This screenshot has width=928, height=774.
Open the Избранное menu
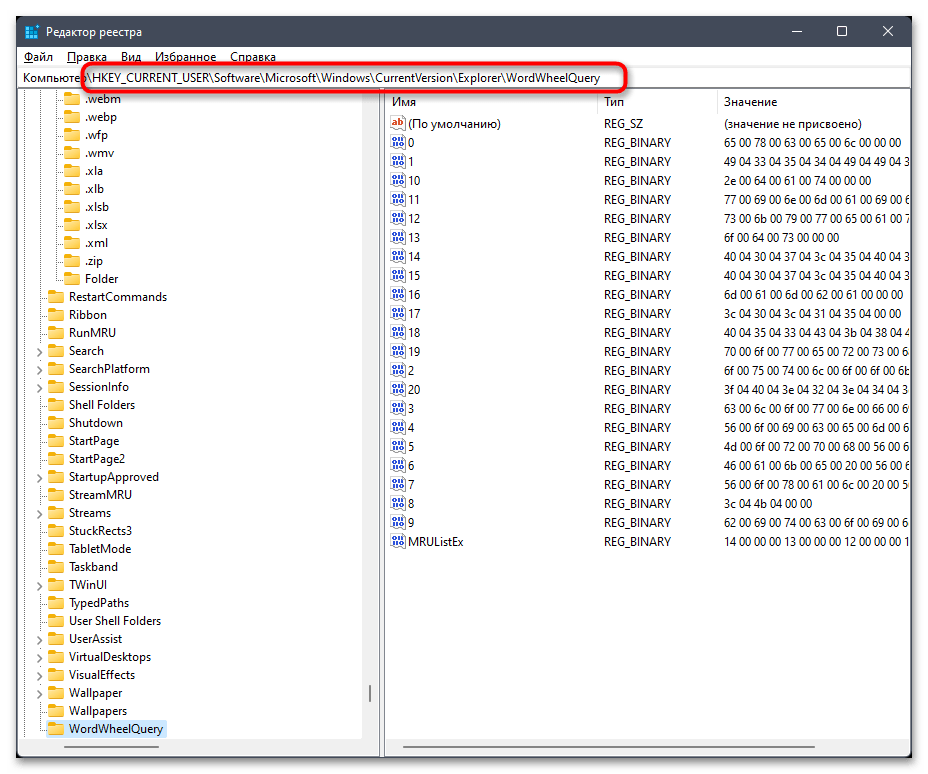click(185, 57)
